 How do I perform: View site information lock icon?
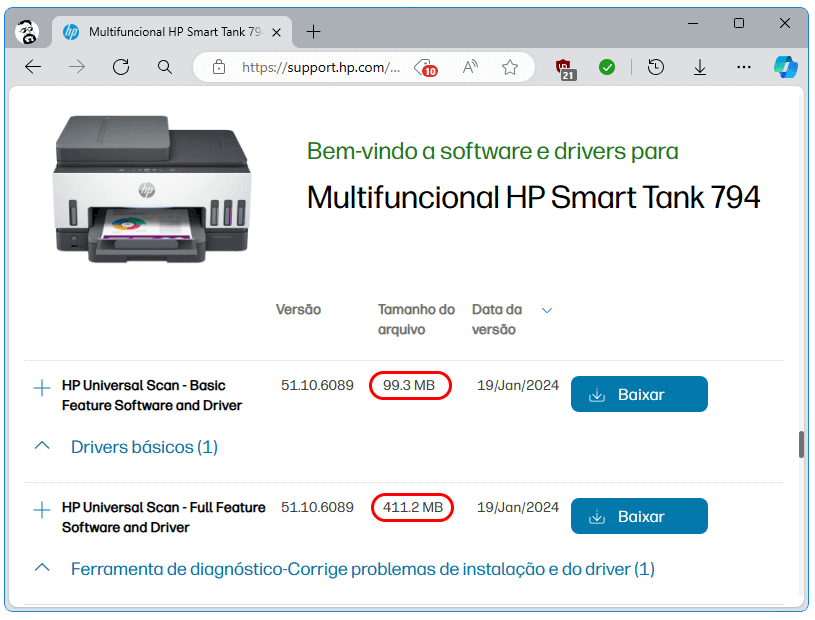tap(219, 67)
